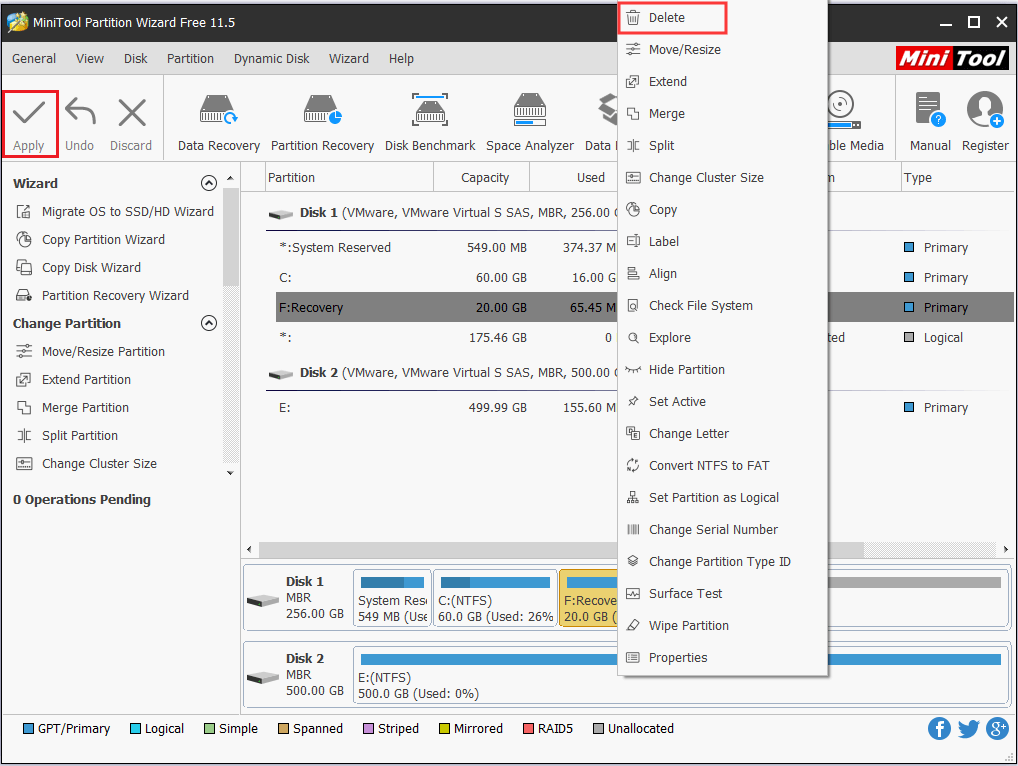Undo the last operation
Viewport: 1018px width, 766px height.
click(79, 122)
